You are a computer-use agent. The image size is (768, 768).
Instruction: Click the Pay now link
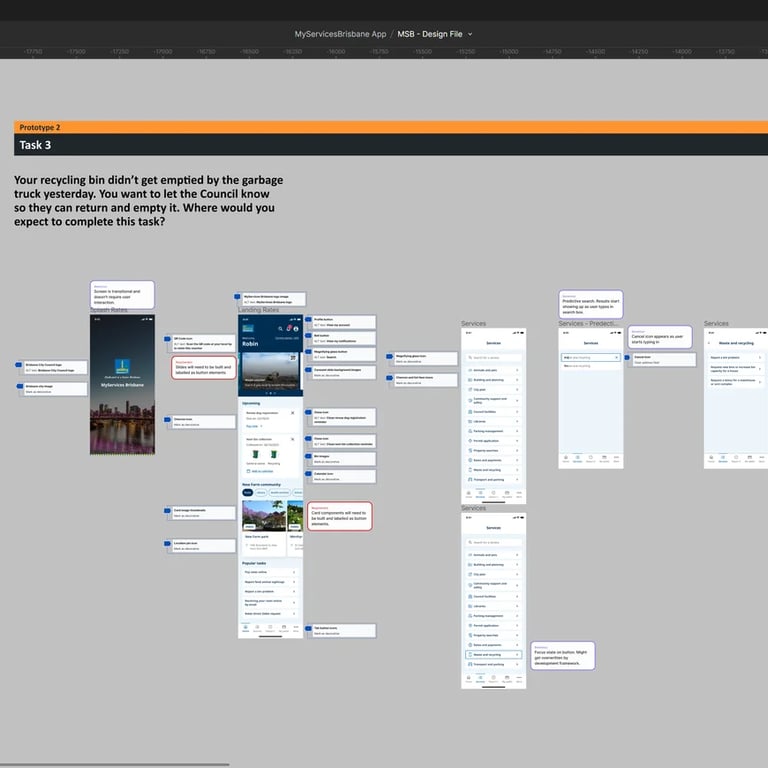point(254,426)
